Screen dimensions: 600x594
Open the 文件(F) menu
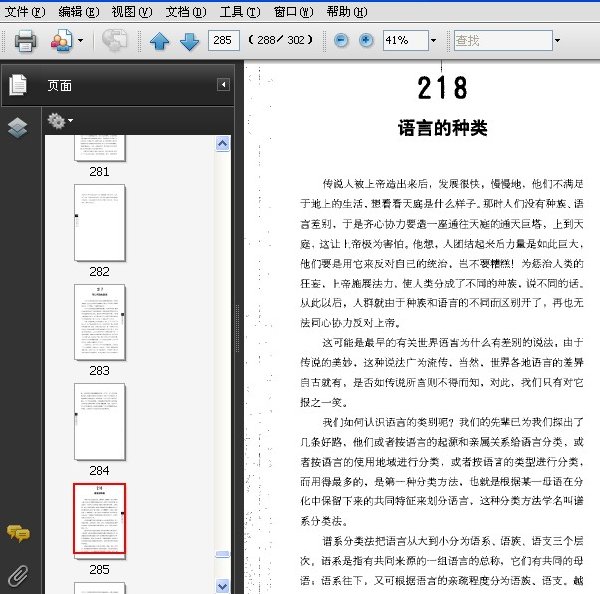pos(25,12)
